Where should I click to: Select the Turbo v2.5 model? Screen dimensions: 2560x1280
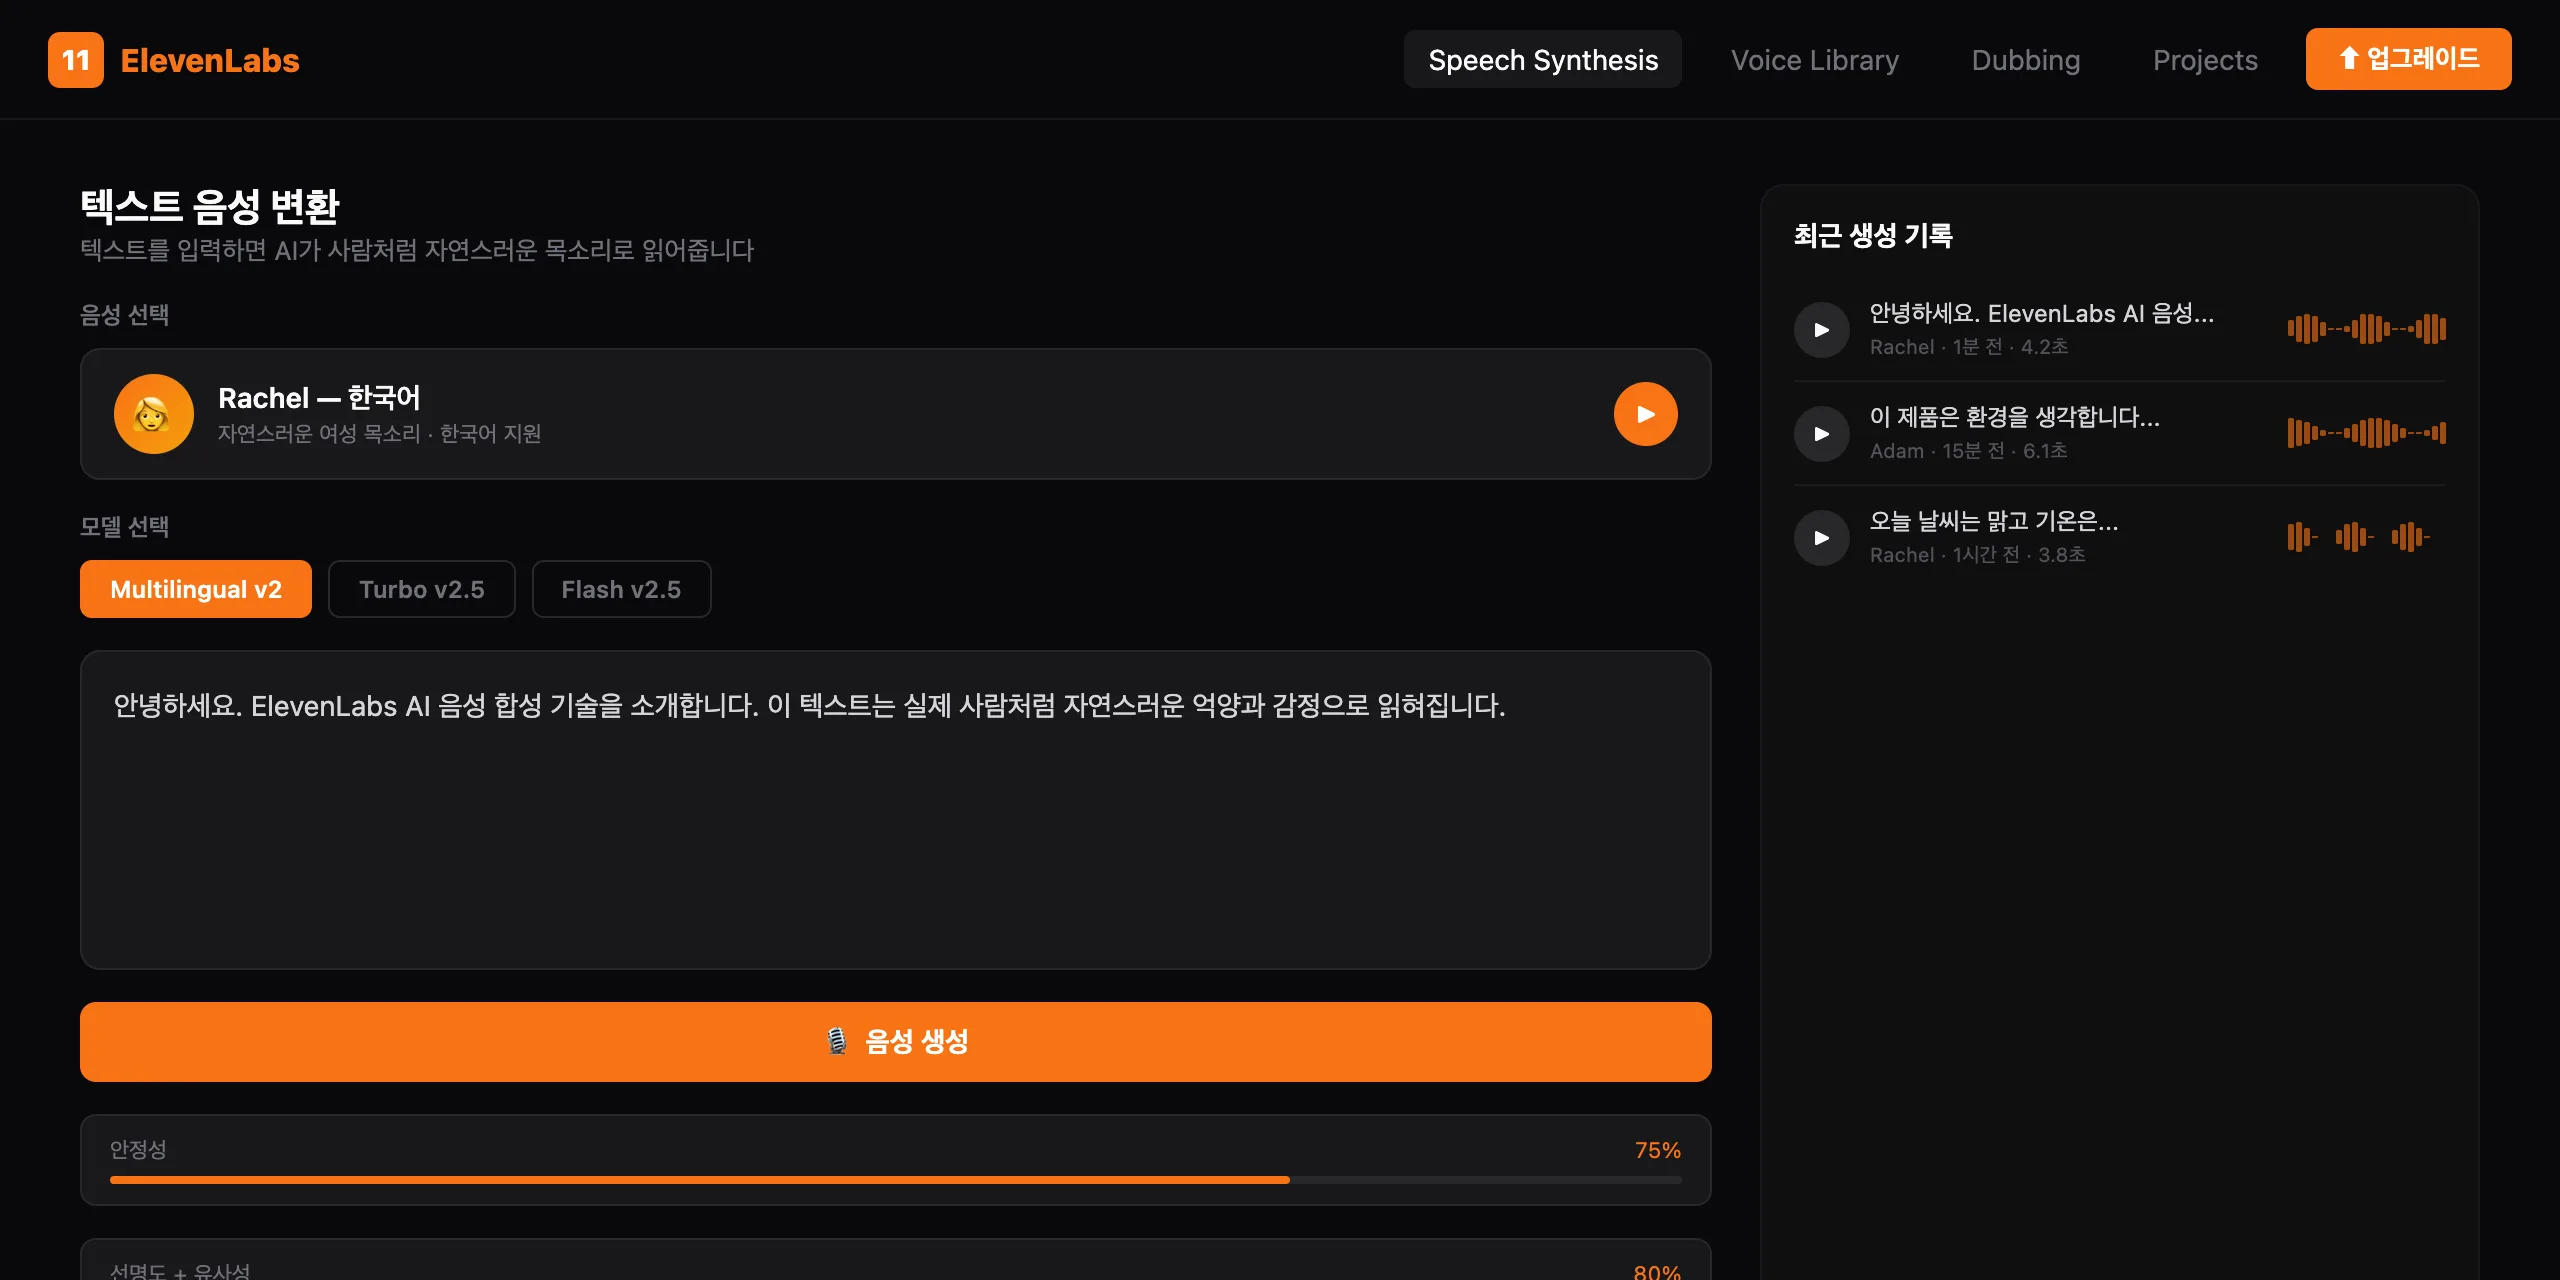(x=422, y=589)
